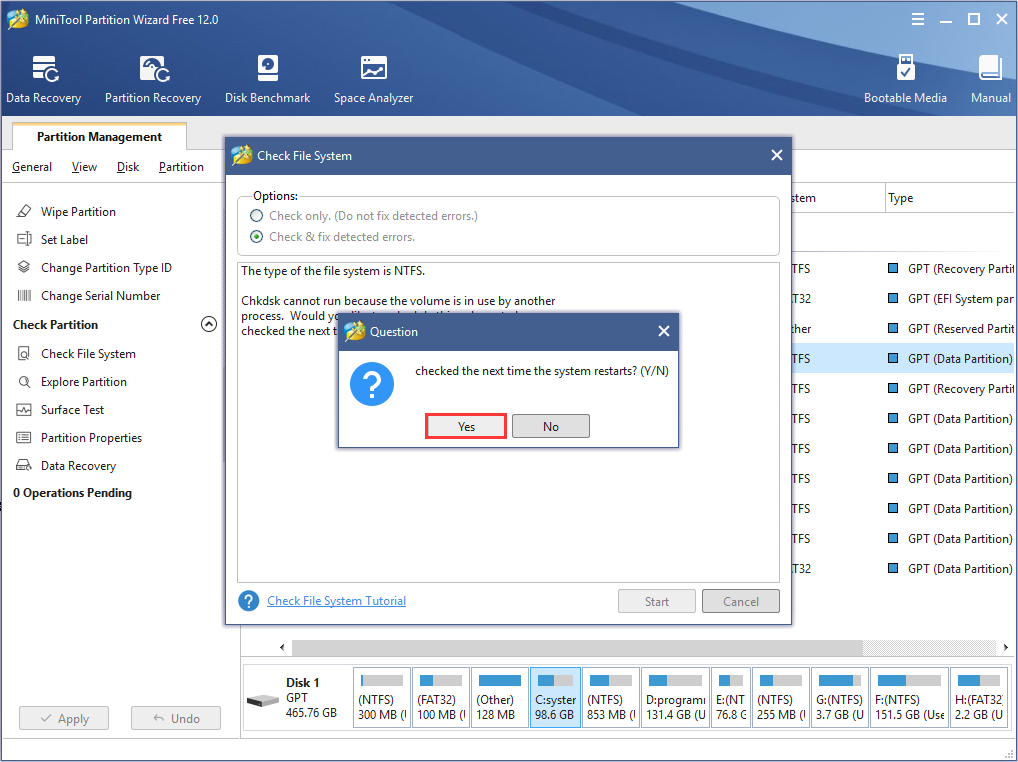The width and height of the screenshot is (1018, 762).
Task: Open the Disk menu
Action: pos(128,167)
